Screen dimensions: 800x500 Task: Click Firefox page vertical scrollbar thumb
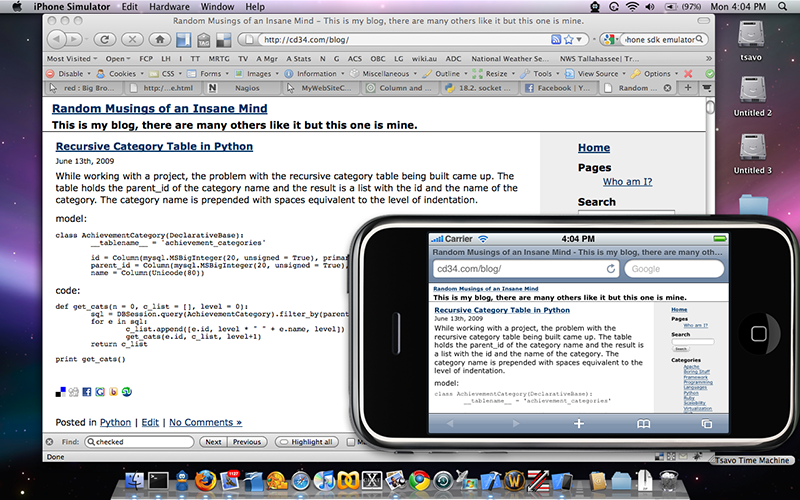click(710, 107)
